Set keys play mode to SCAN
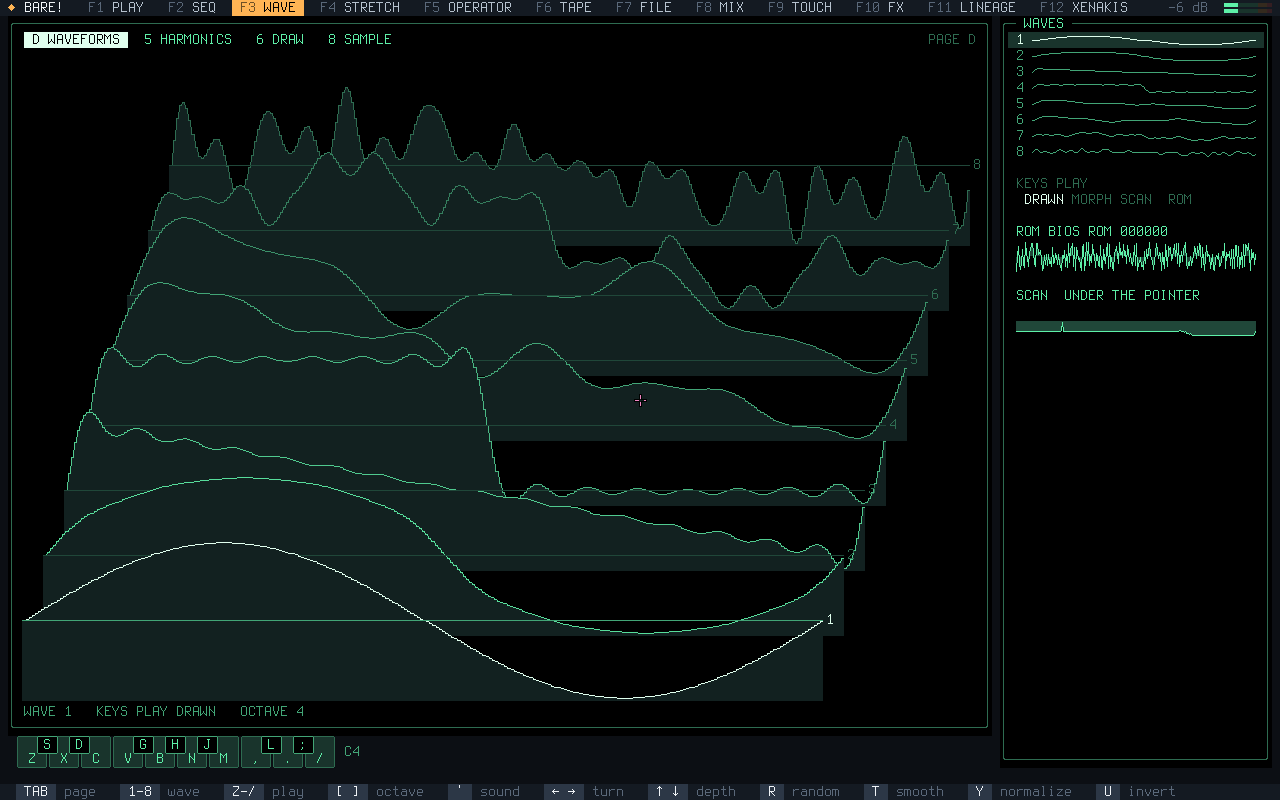The width and height of the screenshot is (1280, 800). point(1136,199)
